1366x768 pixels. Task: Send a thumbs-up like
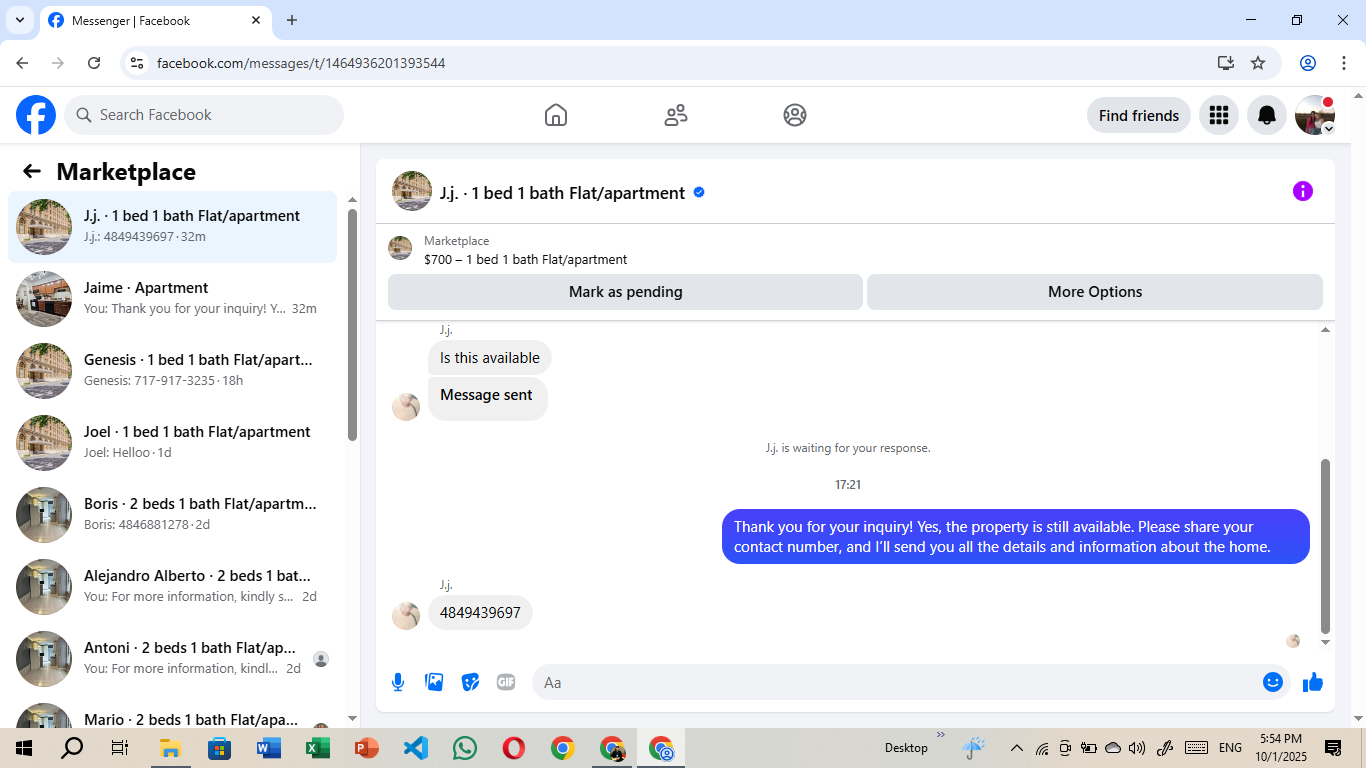[1313, 682]
